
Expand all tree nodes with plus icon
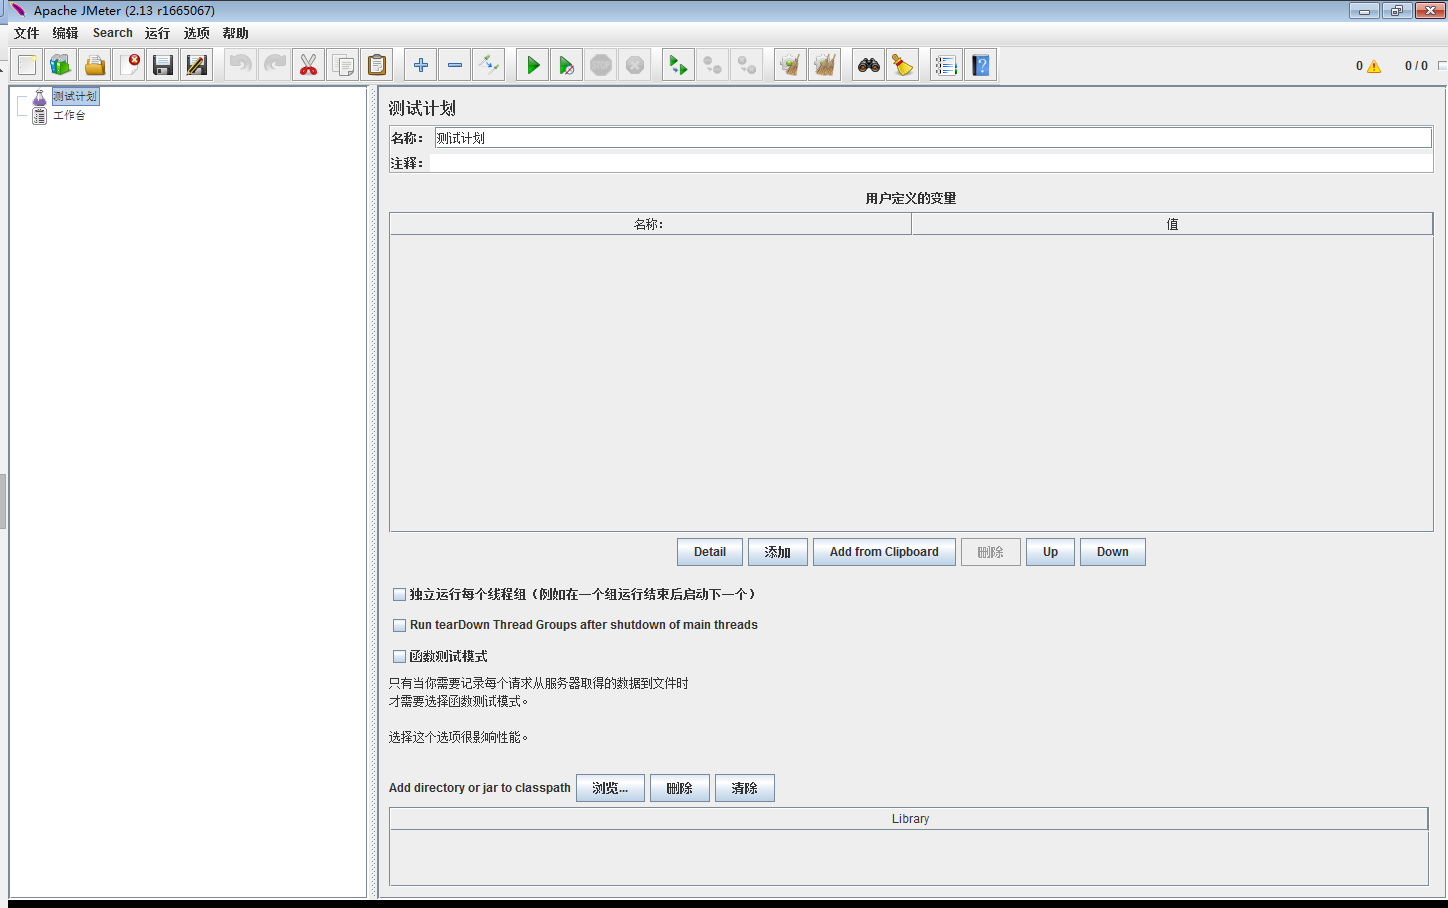[x=421, y=65]
